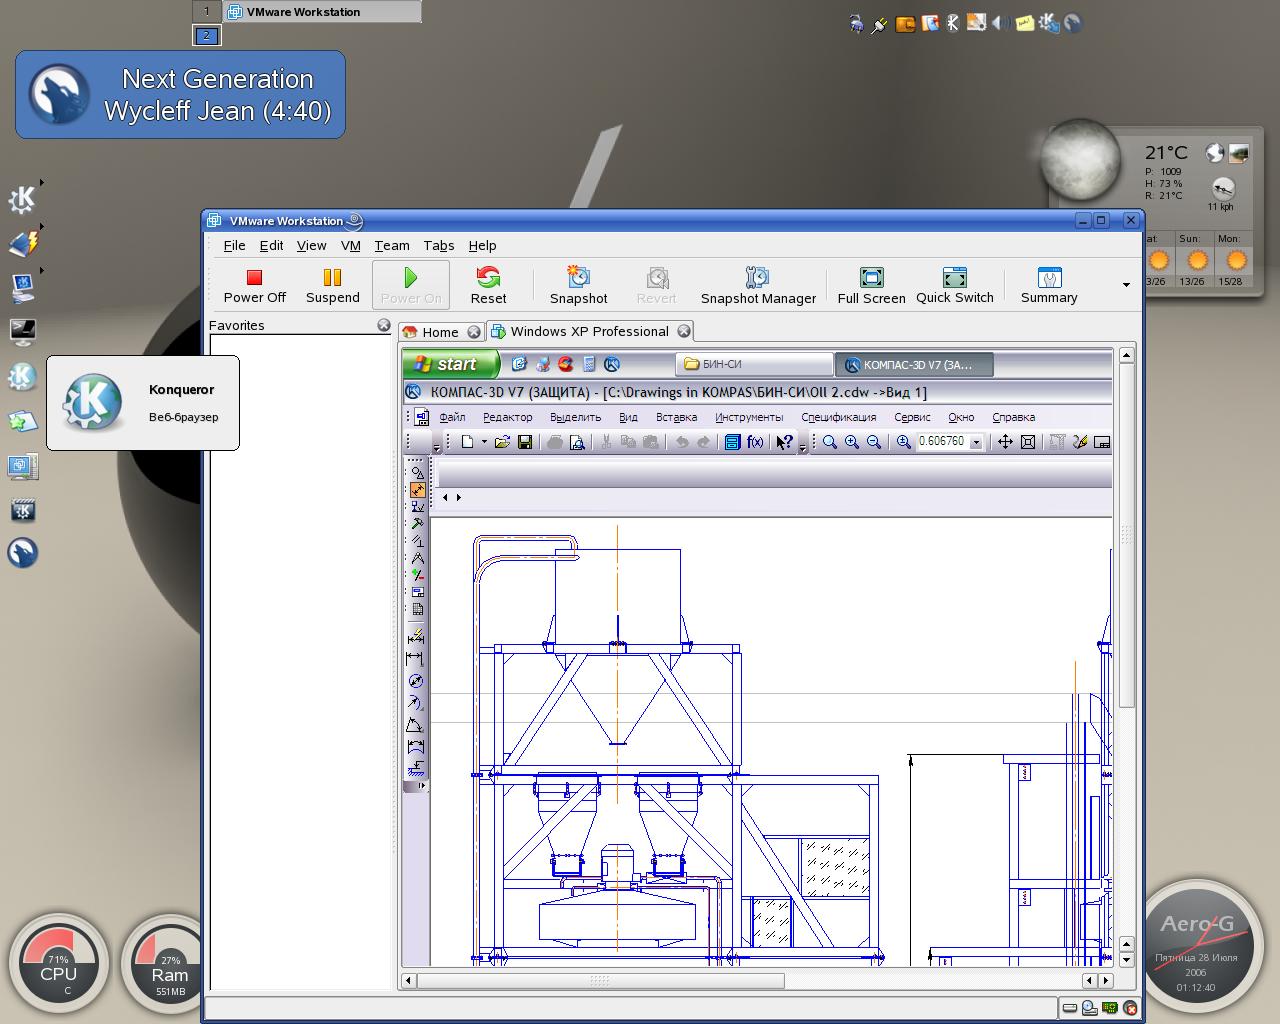
Task: Click the Save diskette icon
Action: coord(524,442)
